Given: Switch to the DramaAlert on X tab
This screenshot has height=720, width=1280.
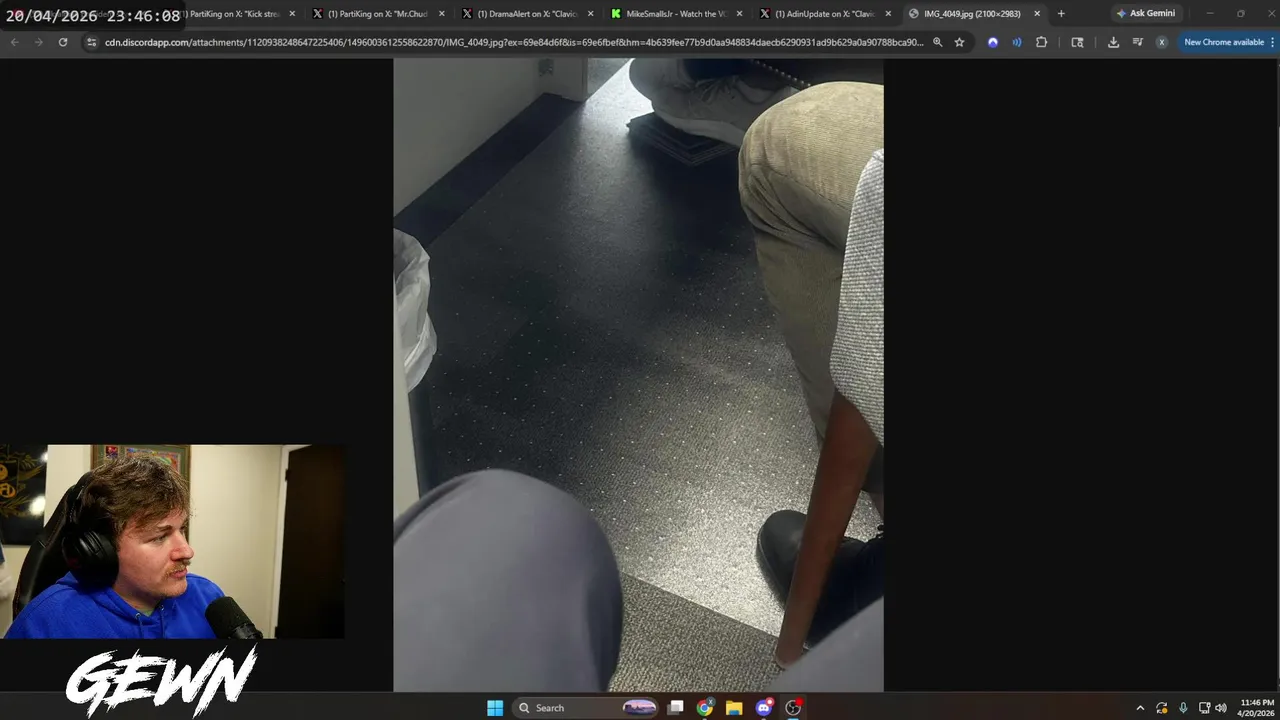Looking at the screenshot, I should 526,14.
